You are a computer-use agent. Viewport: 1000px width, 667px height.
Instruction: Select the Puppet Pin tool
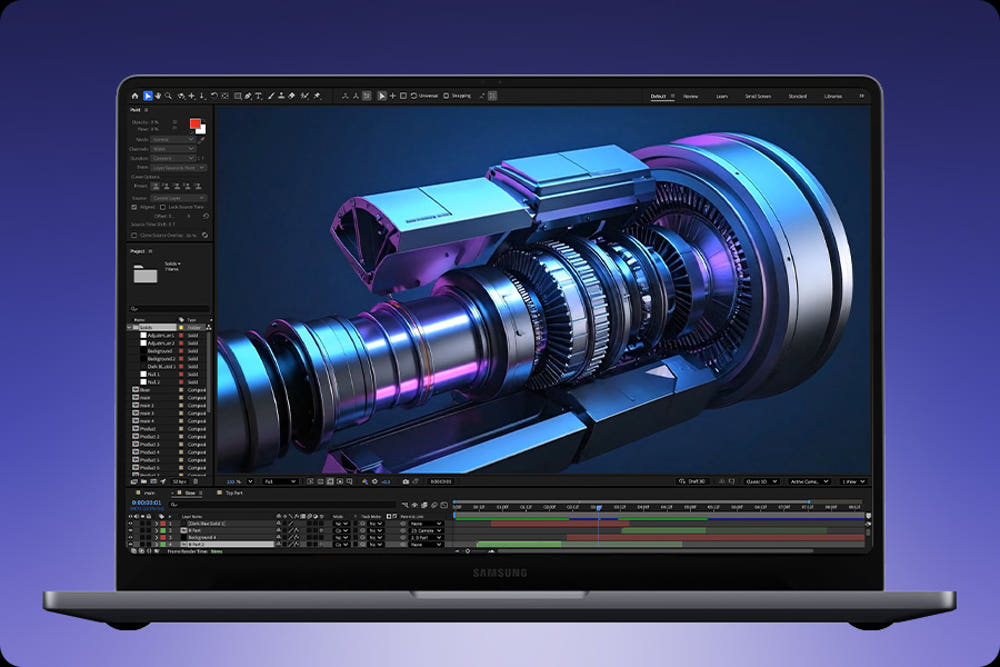317,96
